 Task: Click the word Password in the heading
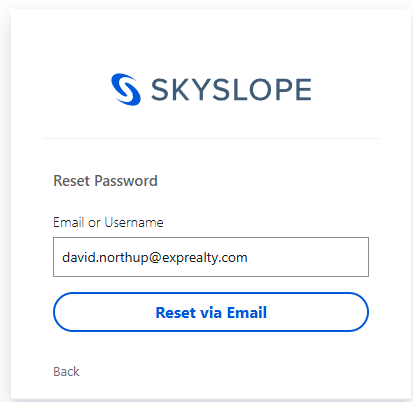(x=126, y=181)
